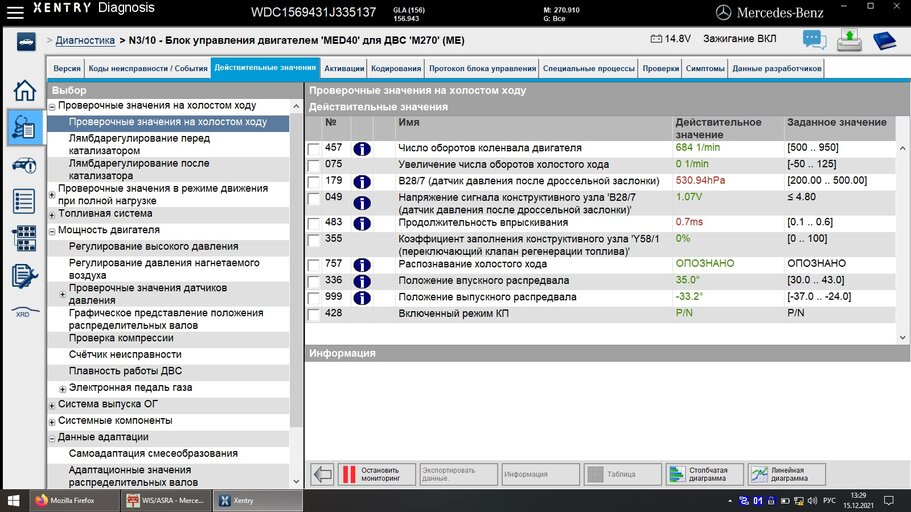
Task: Expand 'Топливная система' tree node
Action: pos(52,215)
